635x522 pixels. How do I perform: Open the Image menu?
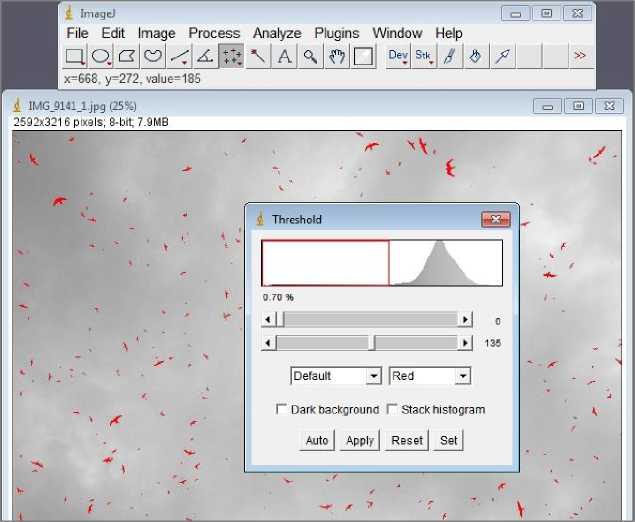click(x=156, y=33)
